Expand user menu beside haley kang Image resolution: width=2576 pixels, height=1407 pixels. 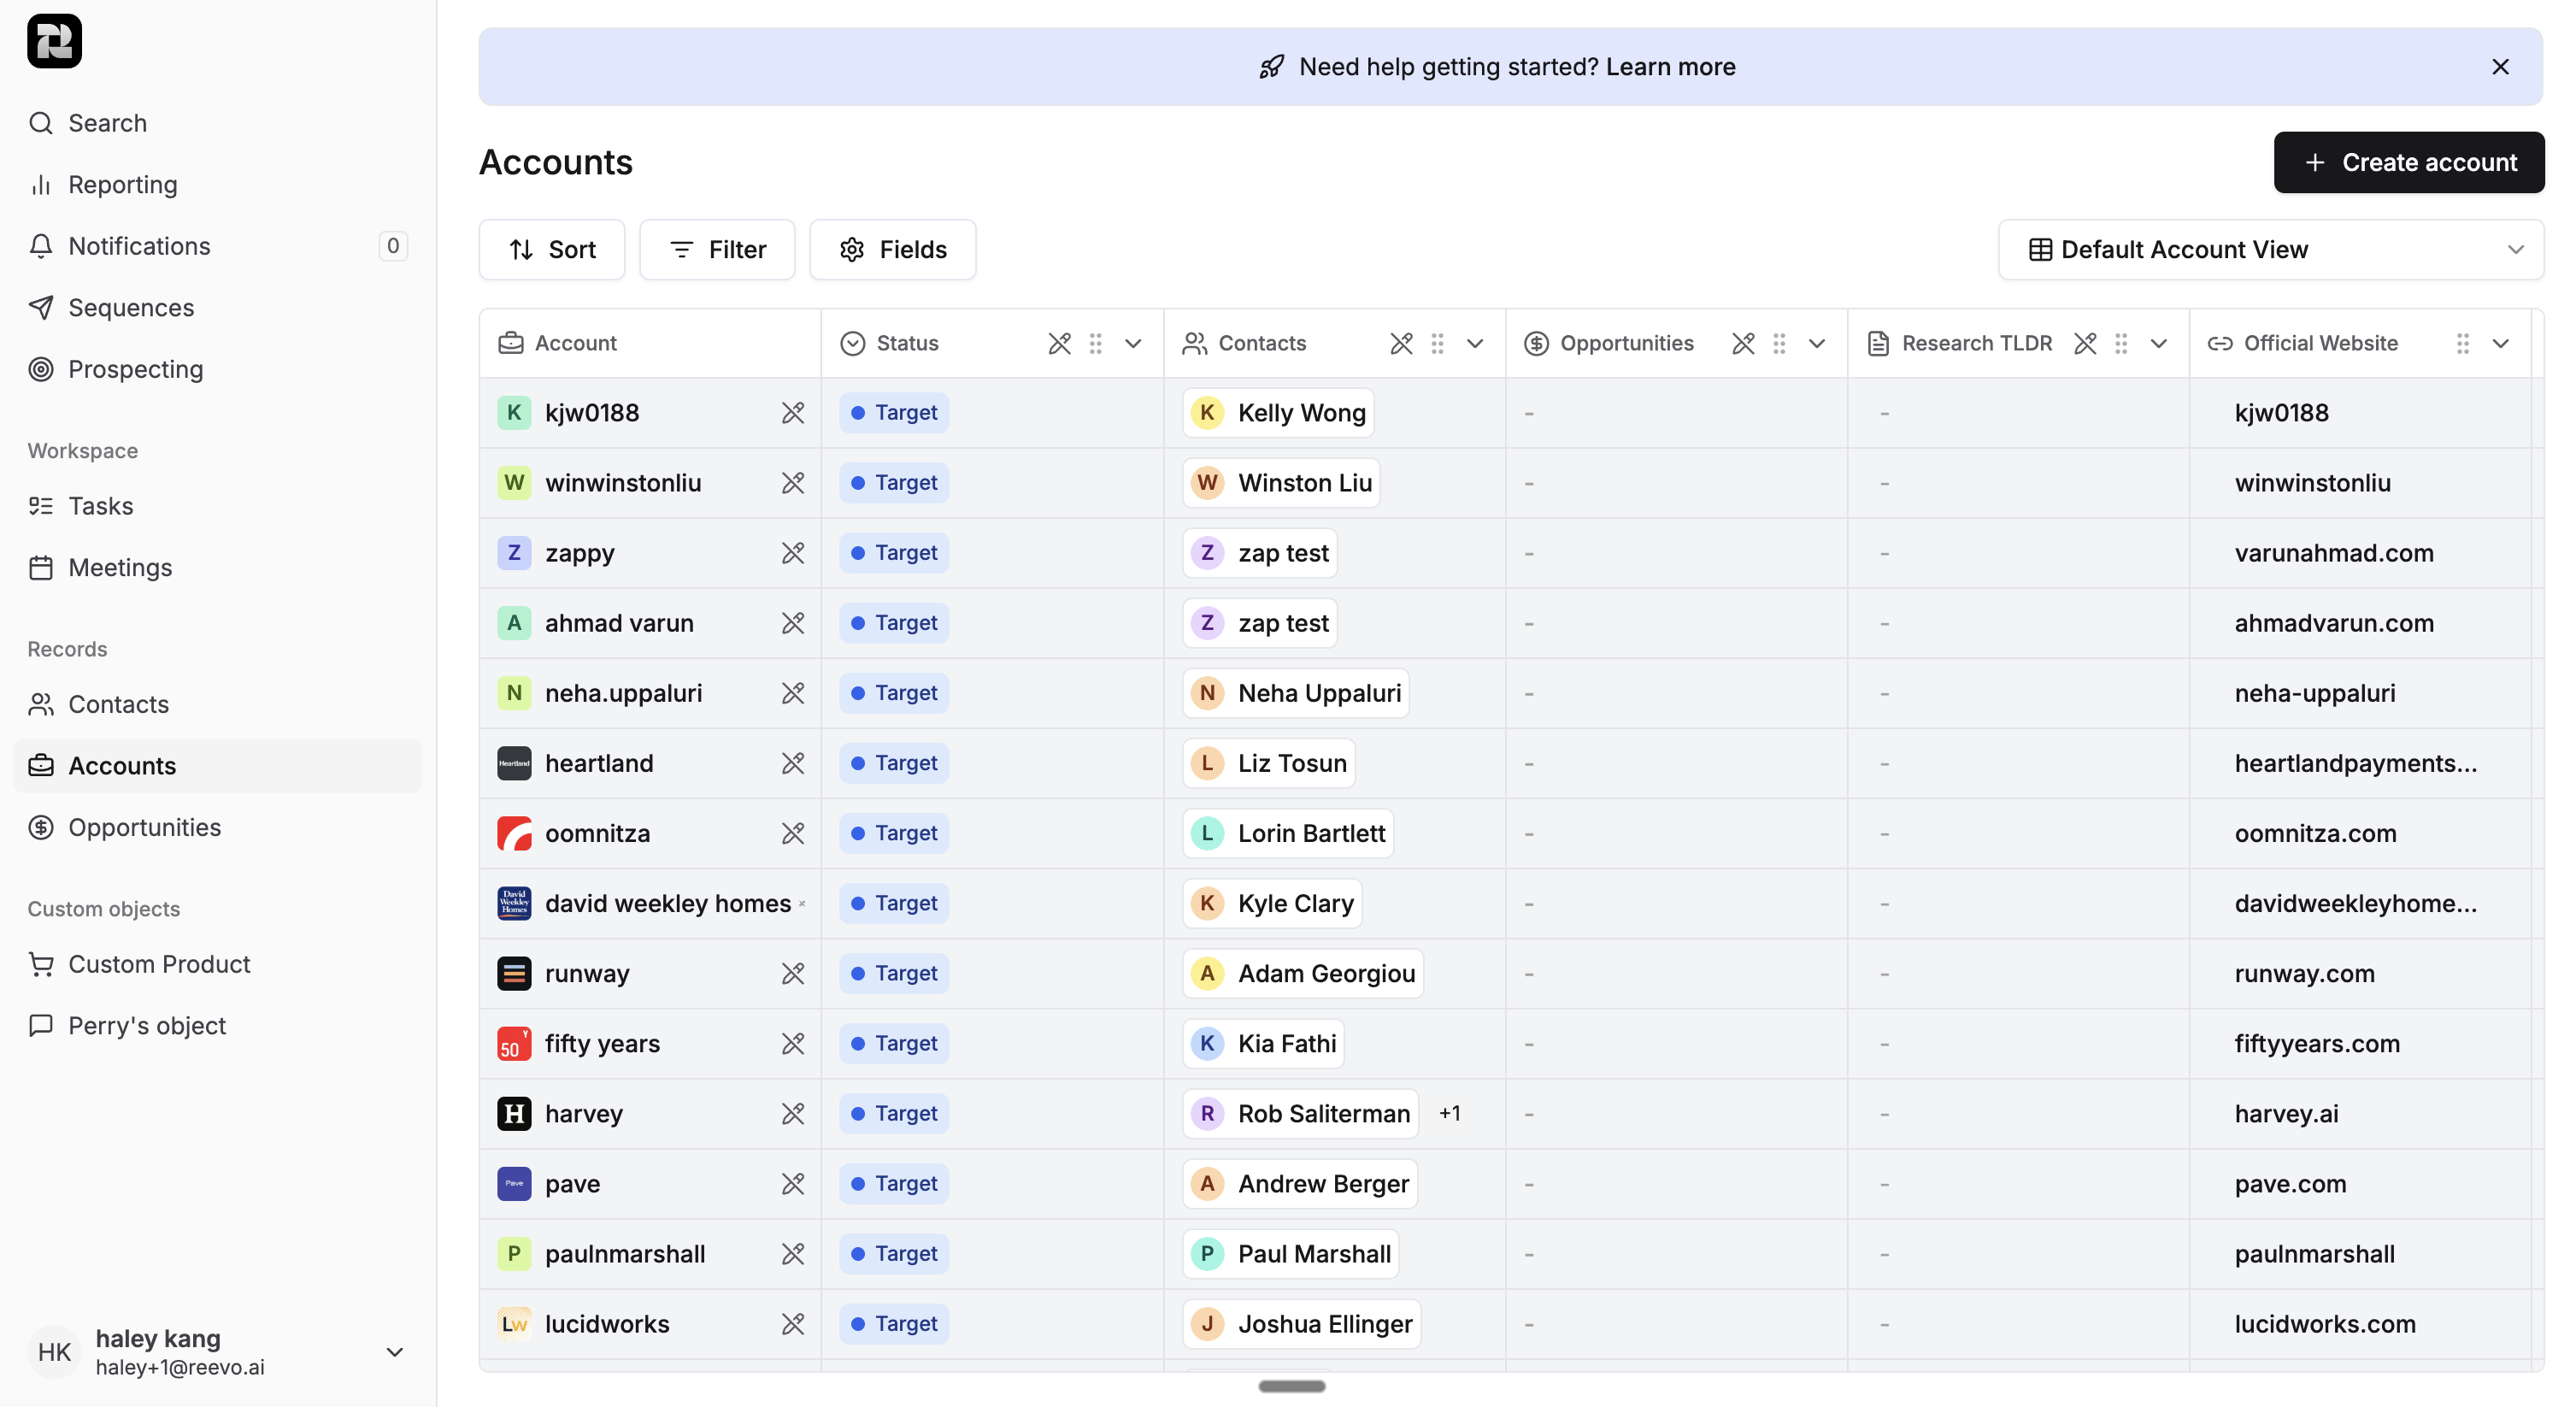pos(394,1352)
